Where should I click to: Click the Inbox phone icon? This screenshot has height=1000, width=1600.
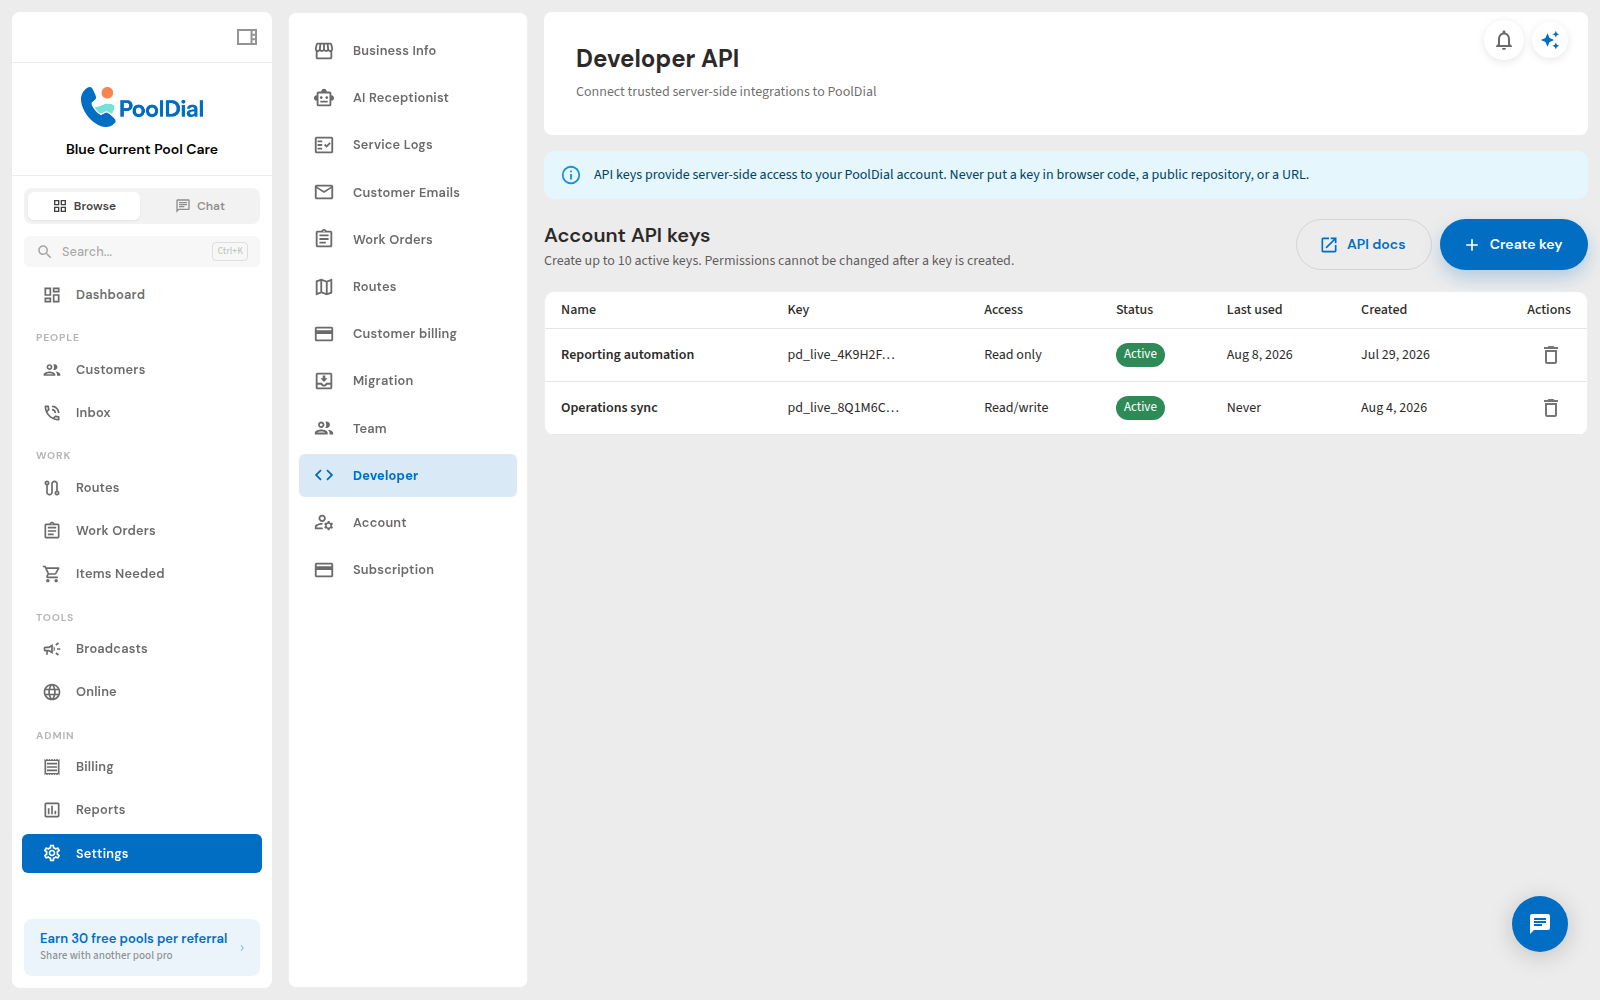[x=52, y=413]
